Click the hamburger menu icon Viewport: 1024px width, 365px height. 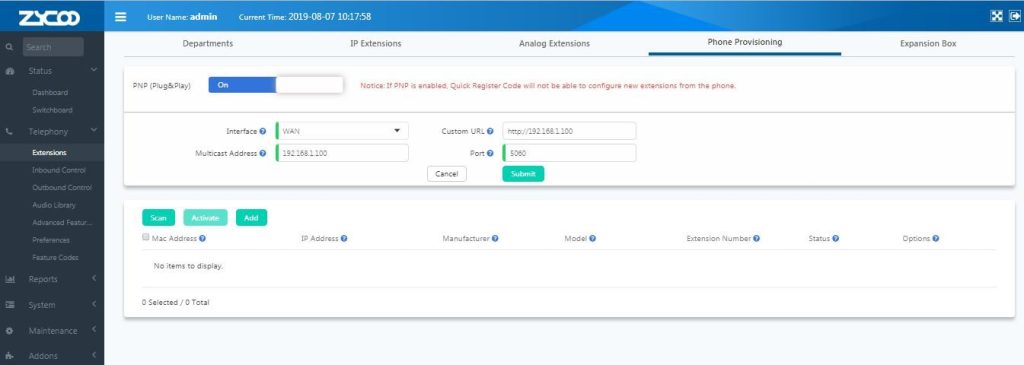(x=121, y=17)
